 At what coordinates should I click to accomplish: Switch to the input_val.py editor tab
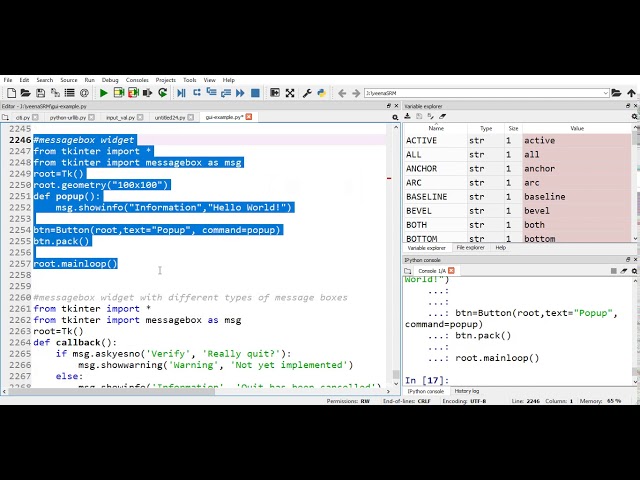tap(120, 118)
